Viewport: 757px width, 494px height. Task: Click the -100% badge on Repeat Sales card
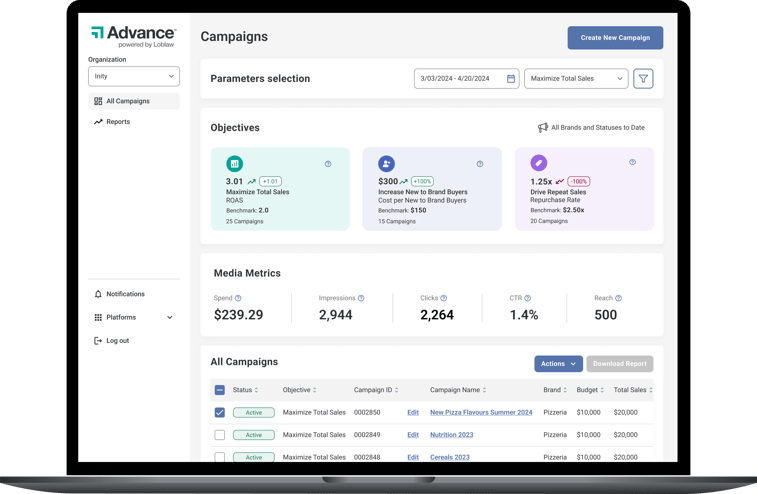[x=579, y=182]
